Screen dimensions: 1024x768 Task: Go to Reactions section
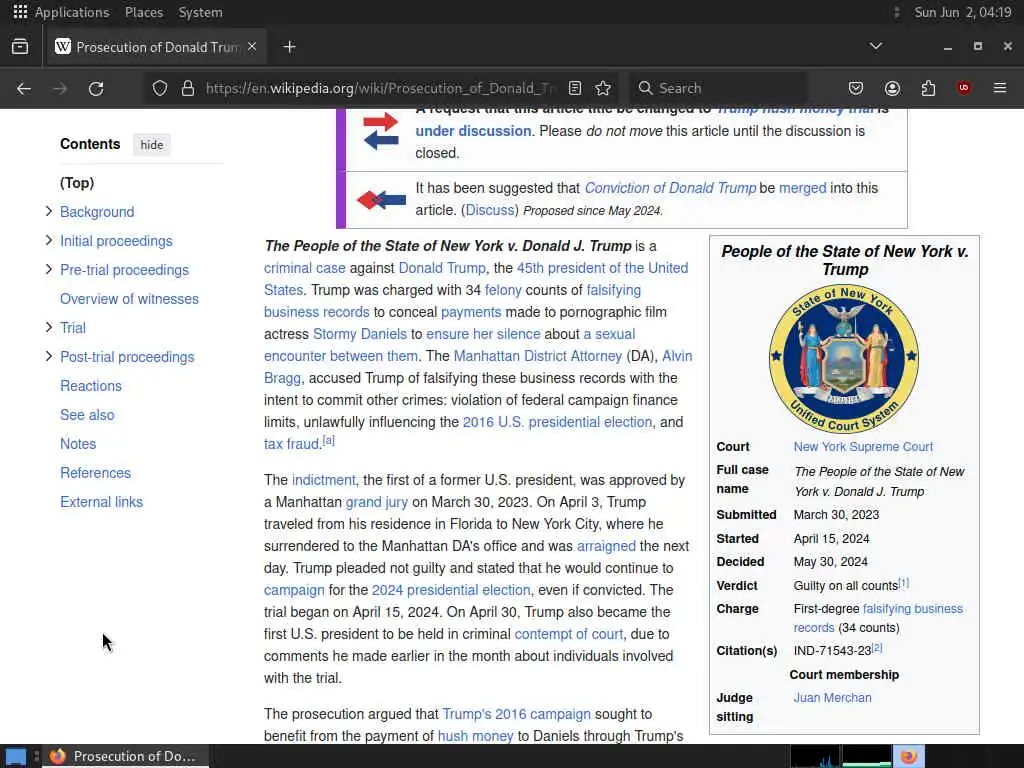pos(91,385)
